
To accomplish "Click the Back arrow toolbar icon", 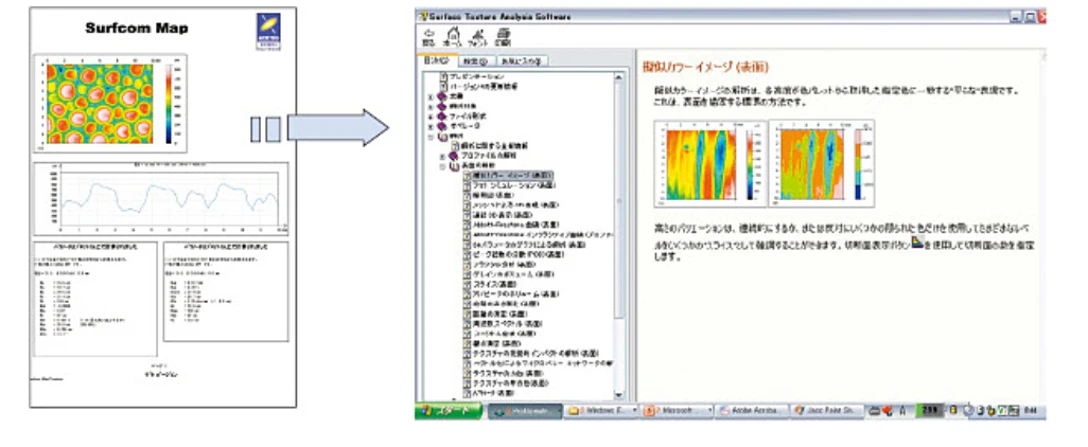I will pos(429,35).
